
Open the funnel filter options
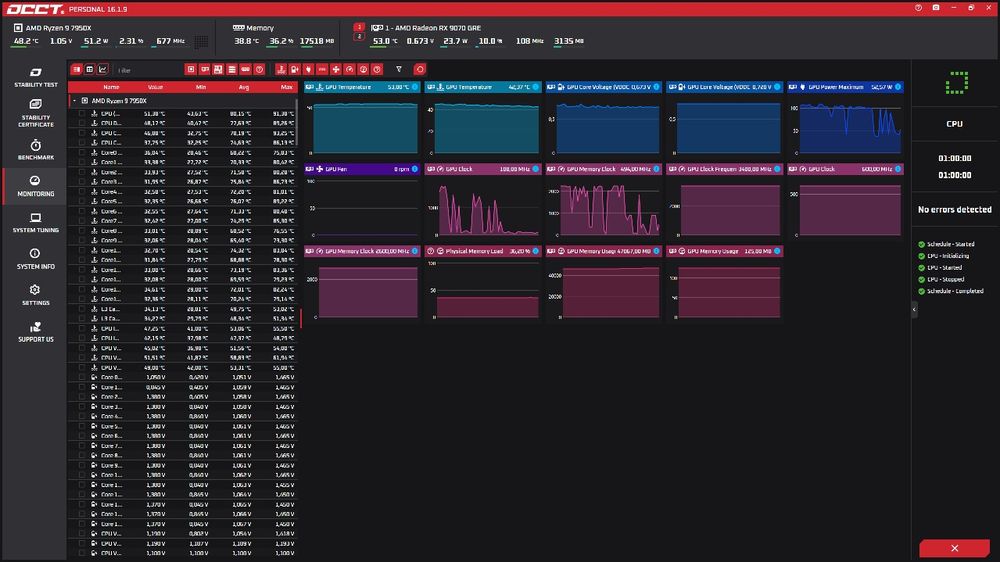click(399, 70)
